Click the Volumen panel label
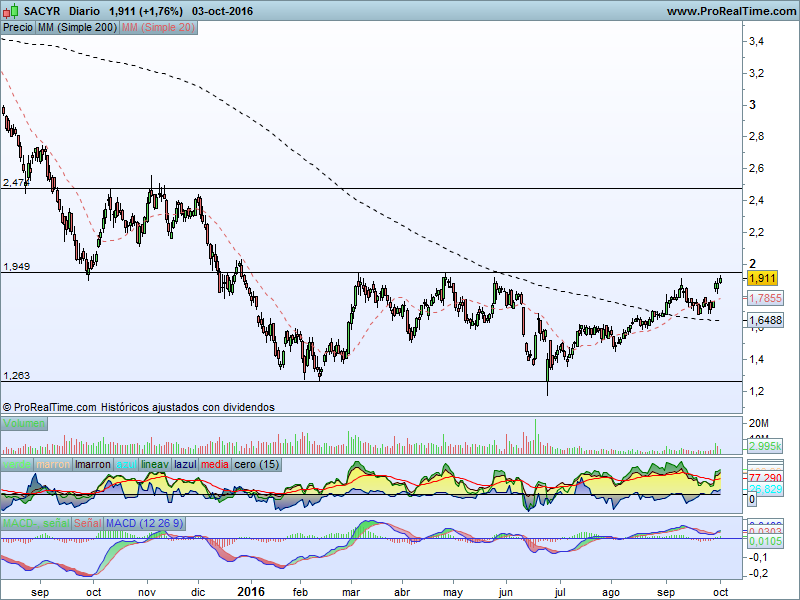Image resolution: width=800 pixels, height=600 pixels. tap(23, 424)
